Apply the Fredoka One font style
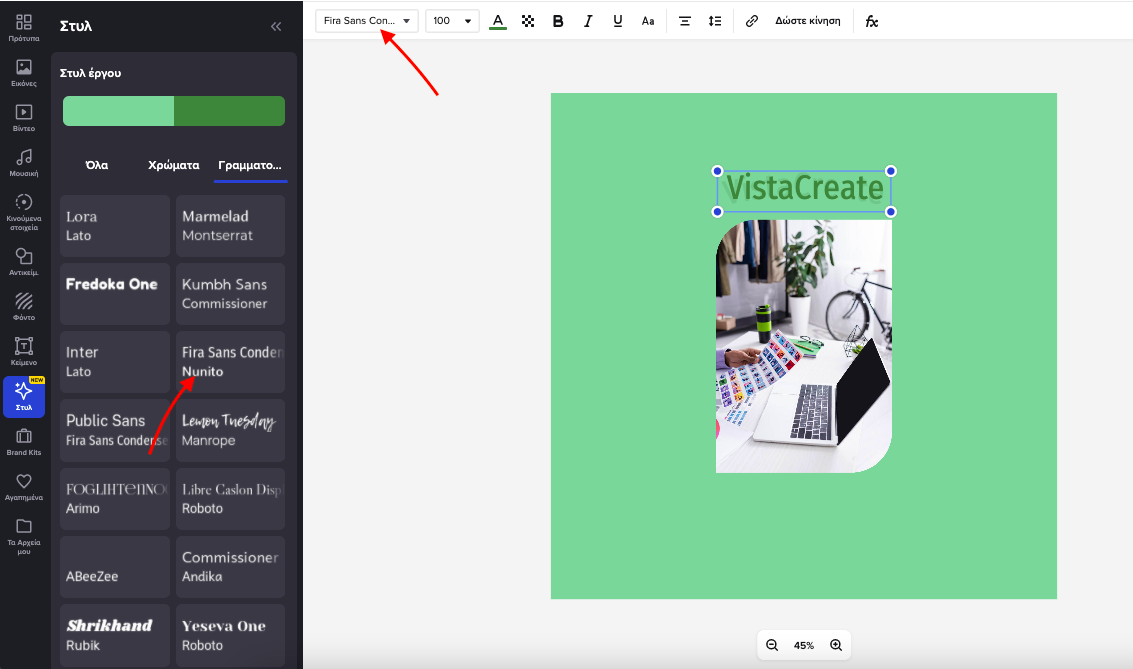1133x669 pixels. (x=115, y=293)
